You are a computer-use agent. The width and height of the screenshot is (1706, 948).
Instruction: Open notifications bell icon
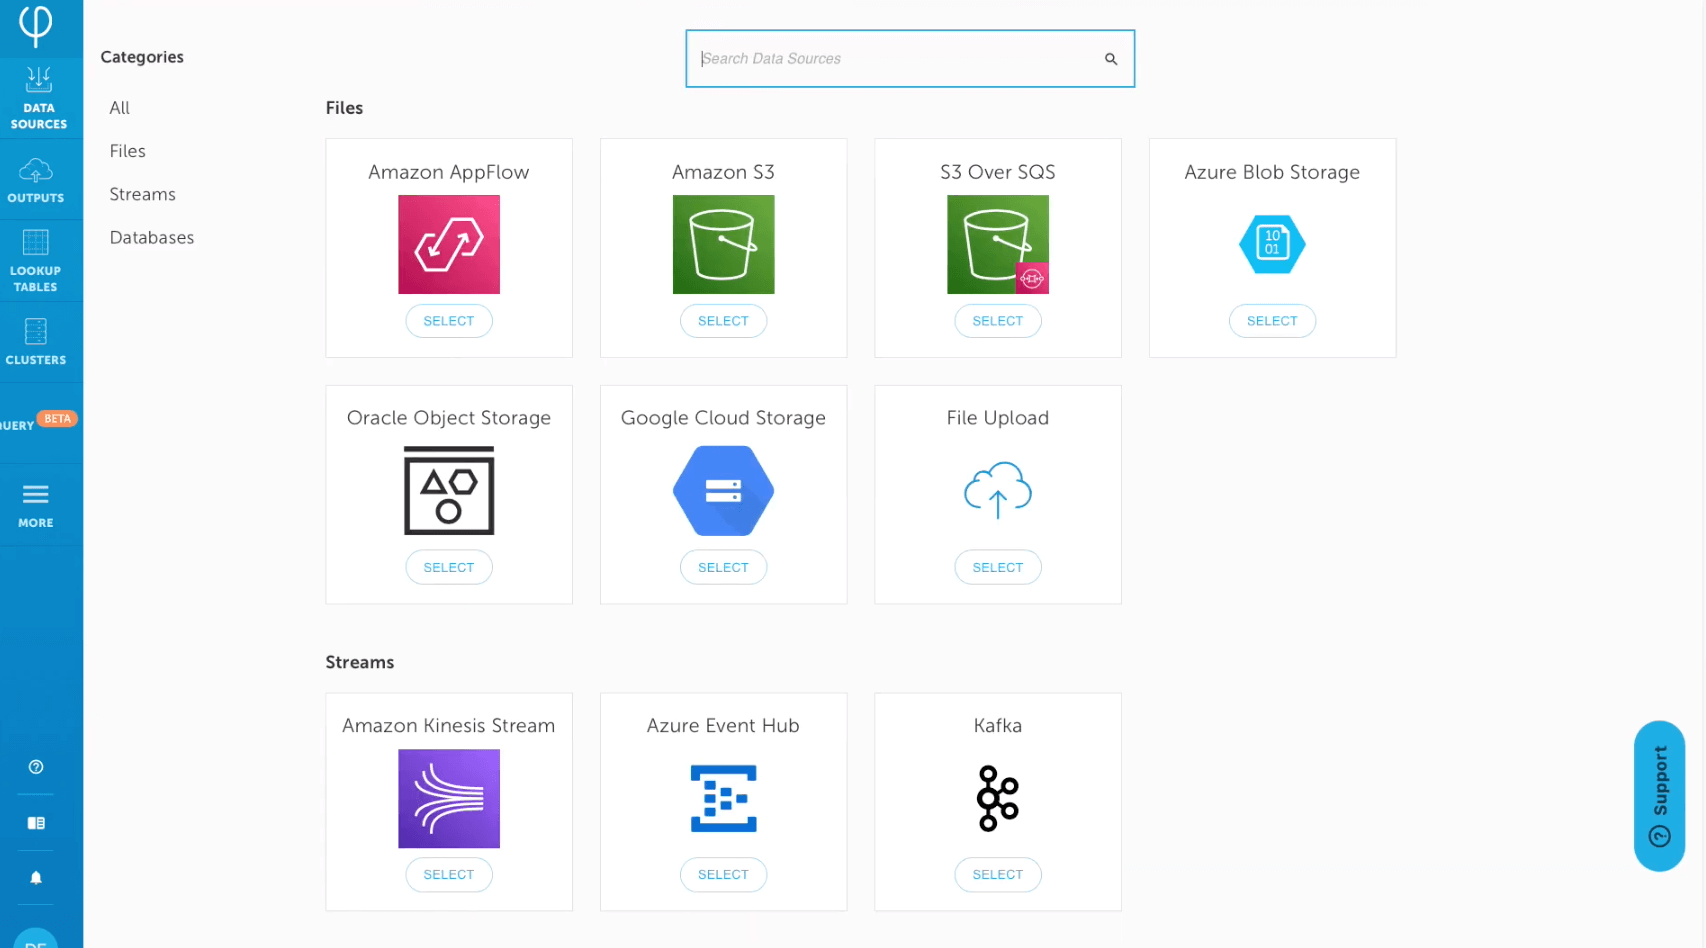point(36,878)
